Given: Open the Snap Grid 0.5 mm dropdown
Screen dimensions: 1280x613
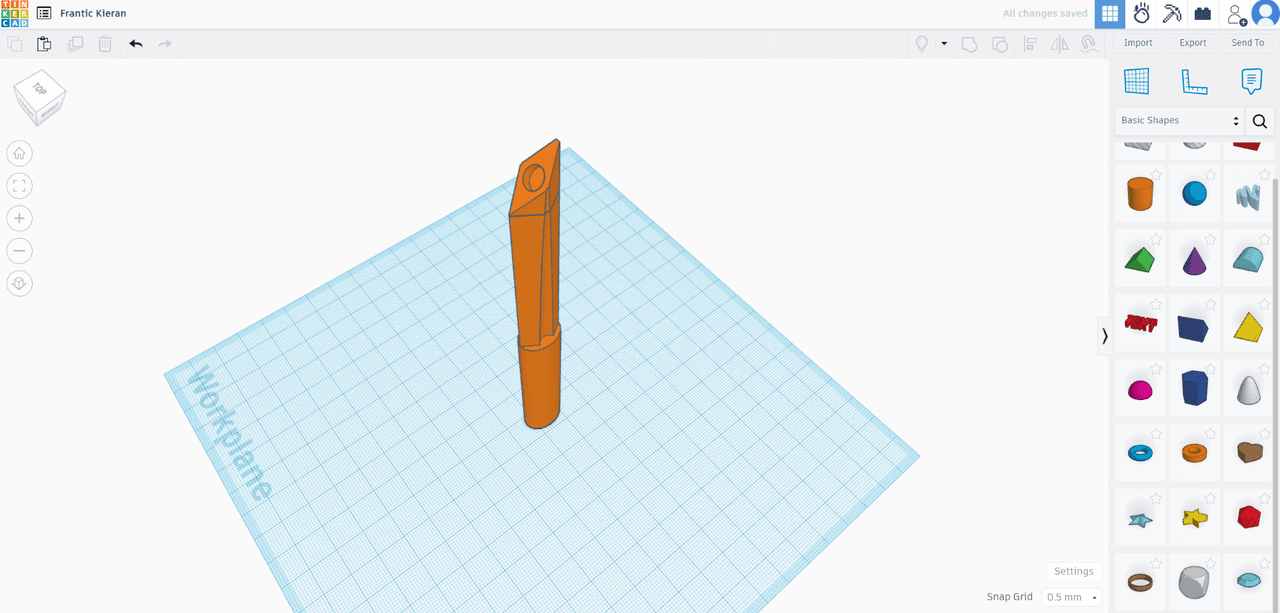Looking at the screenshot, I should pos(1071,597).
